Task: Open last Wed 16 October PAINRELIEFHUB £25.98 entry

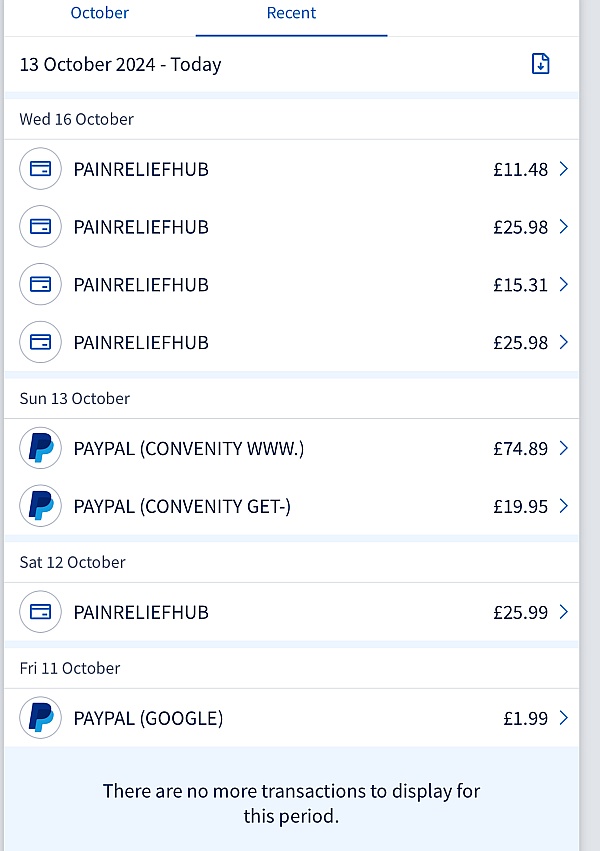Action: [292, 342]
